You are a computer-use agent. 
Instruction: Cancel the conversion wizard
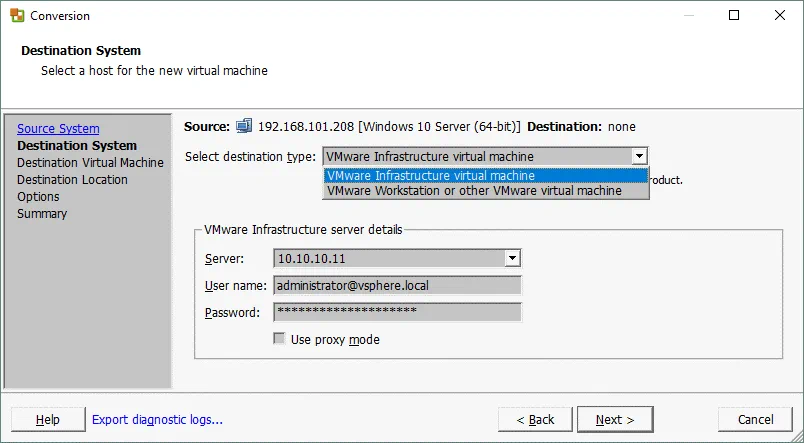coord(755,420)
